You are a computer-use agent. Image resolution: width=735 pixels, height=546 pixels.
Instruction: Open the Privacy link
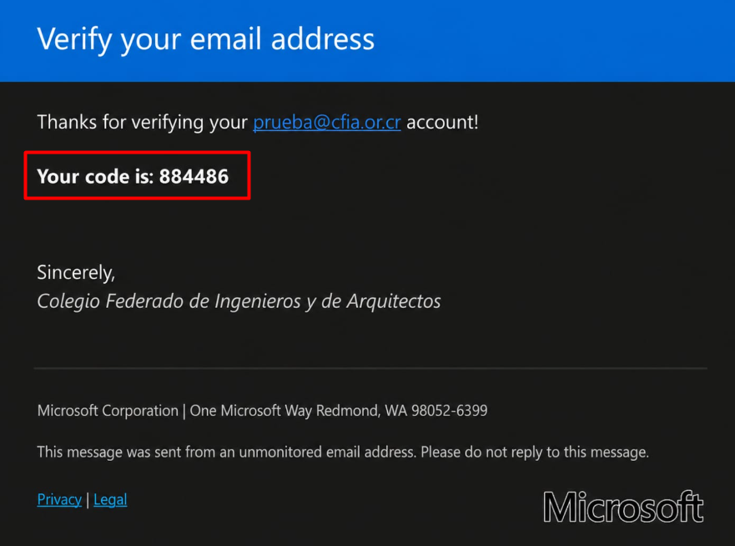[60, 500]
